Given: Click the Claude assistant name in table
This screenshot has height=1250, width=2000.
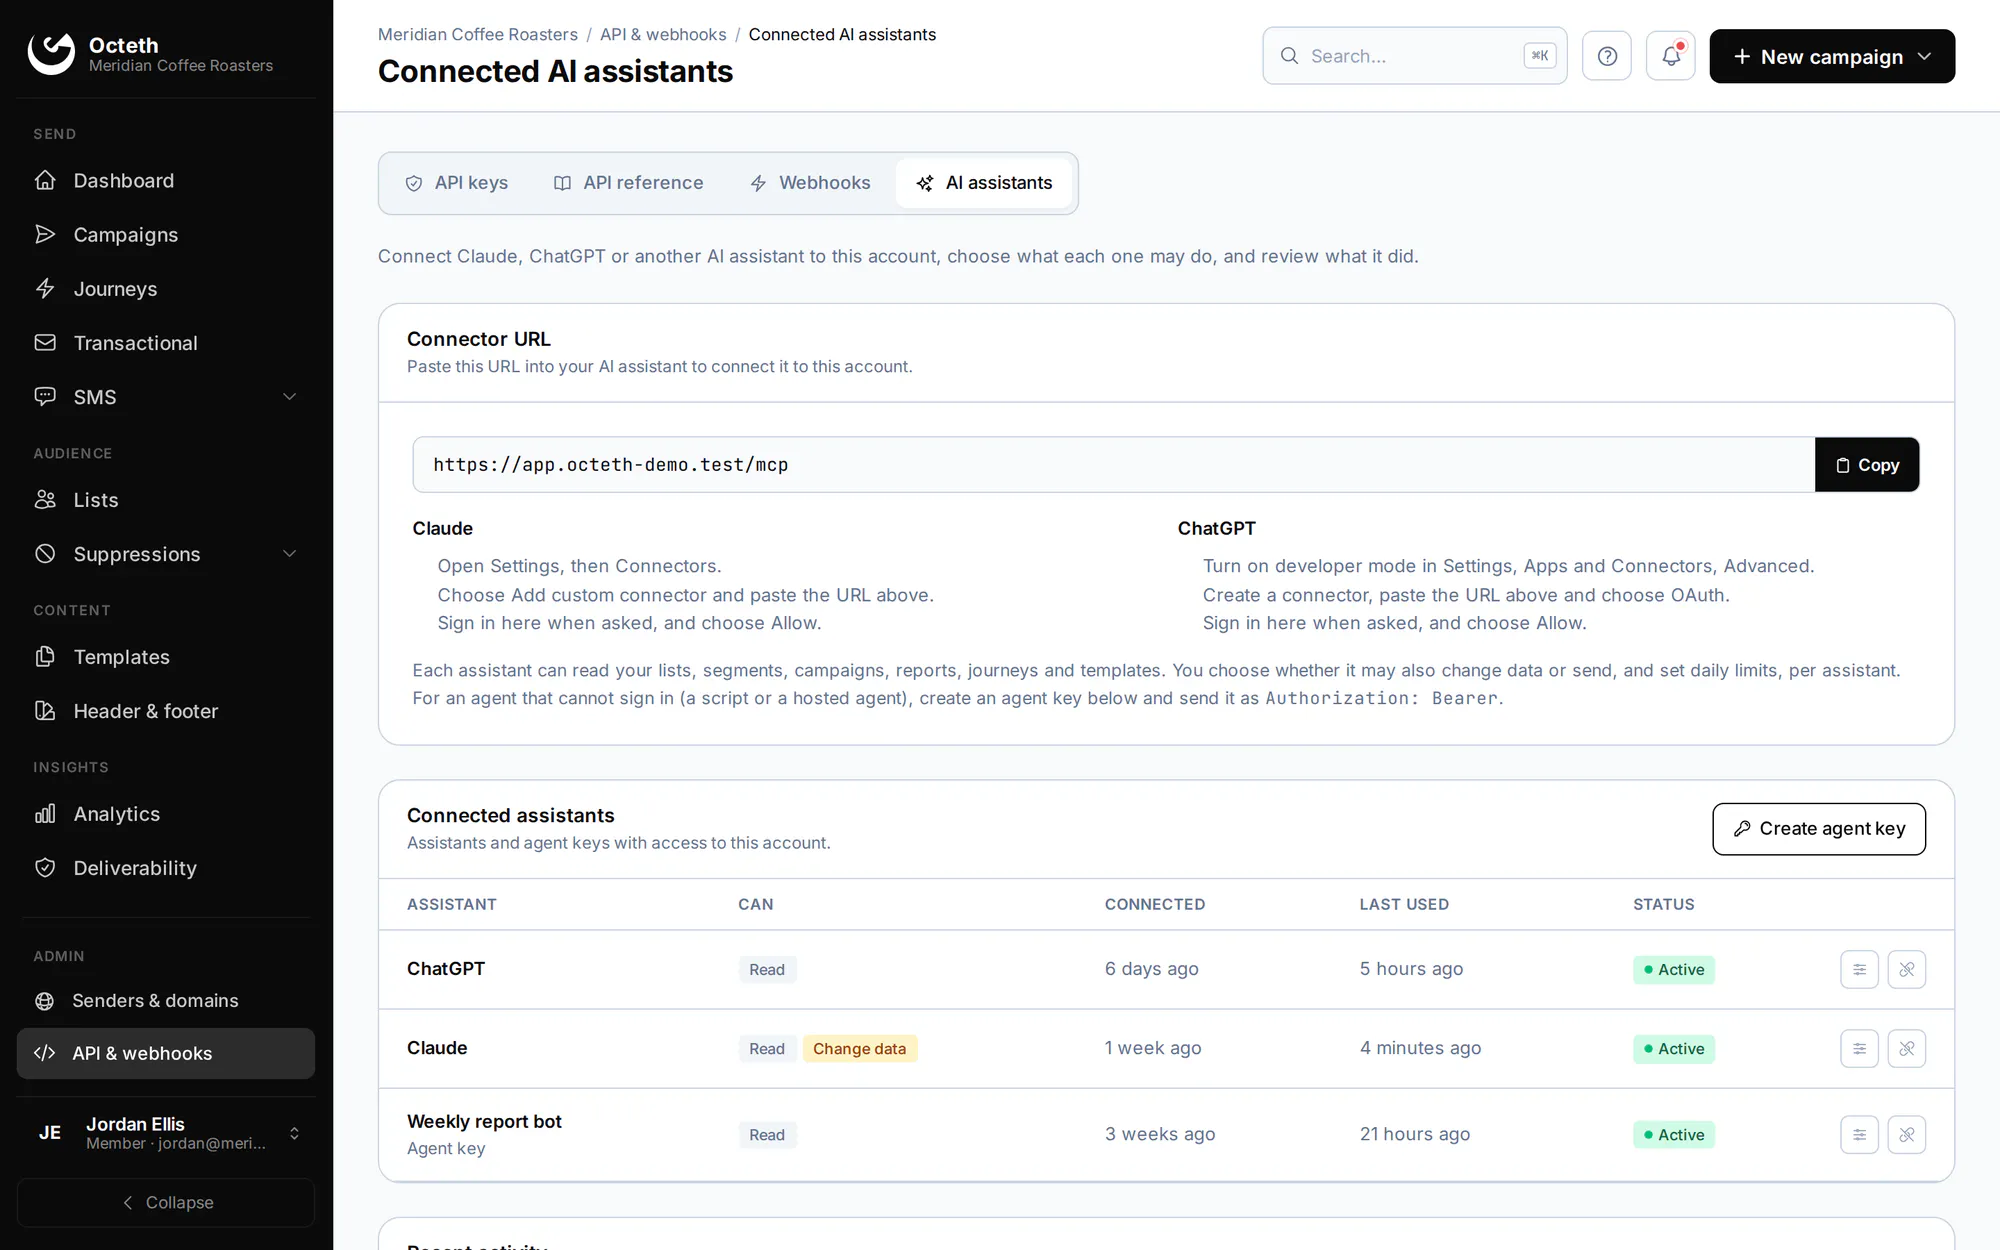Looking at the screenshot, I should pyautogui.click(x=437, y=1048).
